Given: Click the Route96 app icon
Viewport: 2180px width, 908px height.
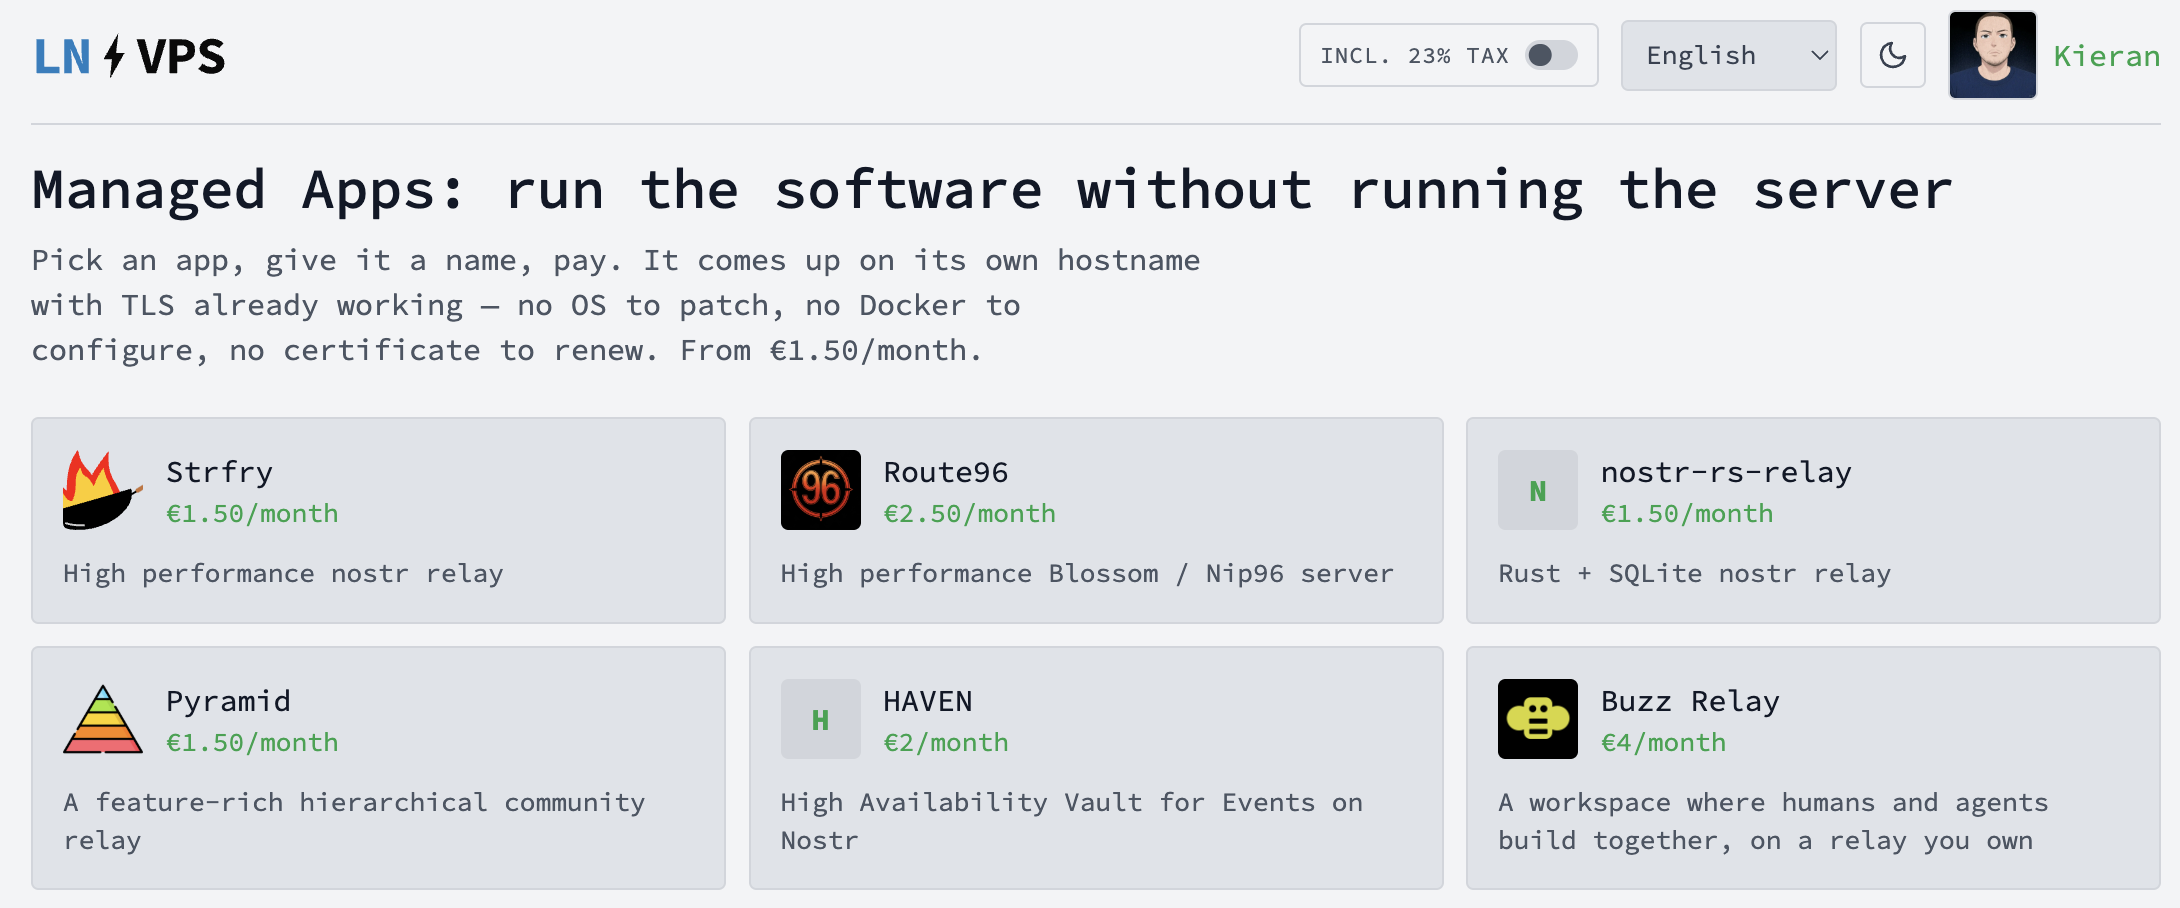Looking at the screenshot, I should tap(820, 490).
